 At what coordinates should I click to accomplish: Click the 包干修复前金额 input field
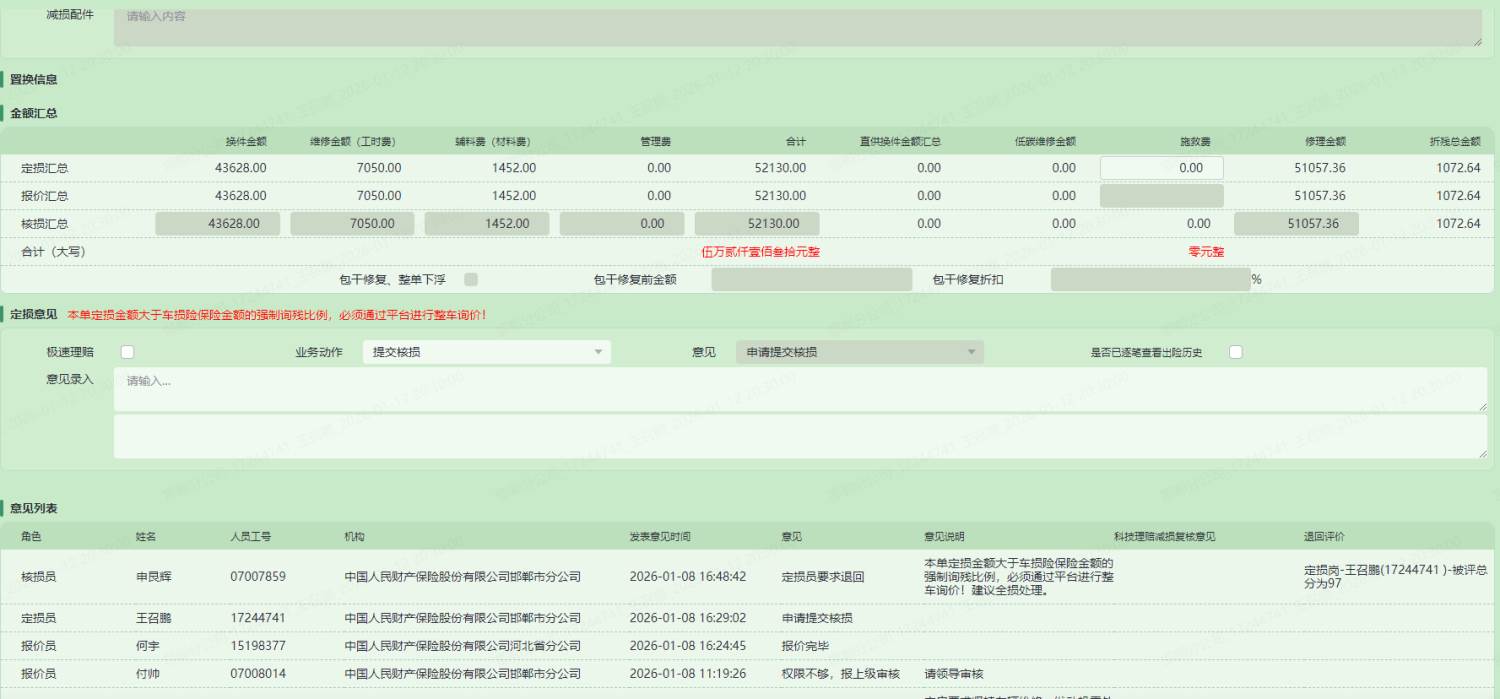(x=811, y=280)
